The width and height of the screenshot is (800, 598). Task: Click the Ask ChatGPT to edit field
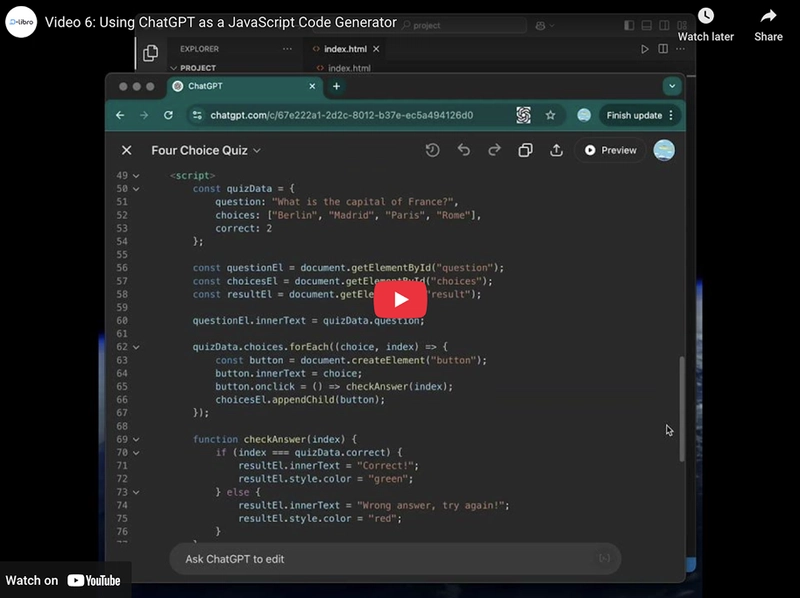395,559
